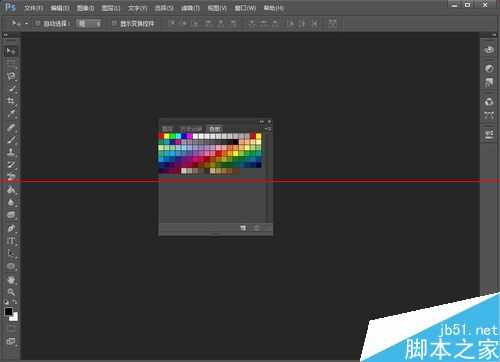Viewport: 500px width, 362px height.
Task: Expand the right panel dock
Action: [x=494, y=35]
